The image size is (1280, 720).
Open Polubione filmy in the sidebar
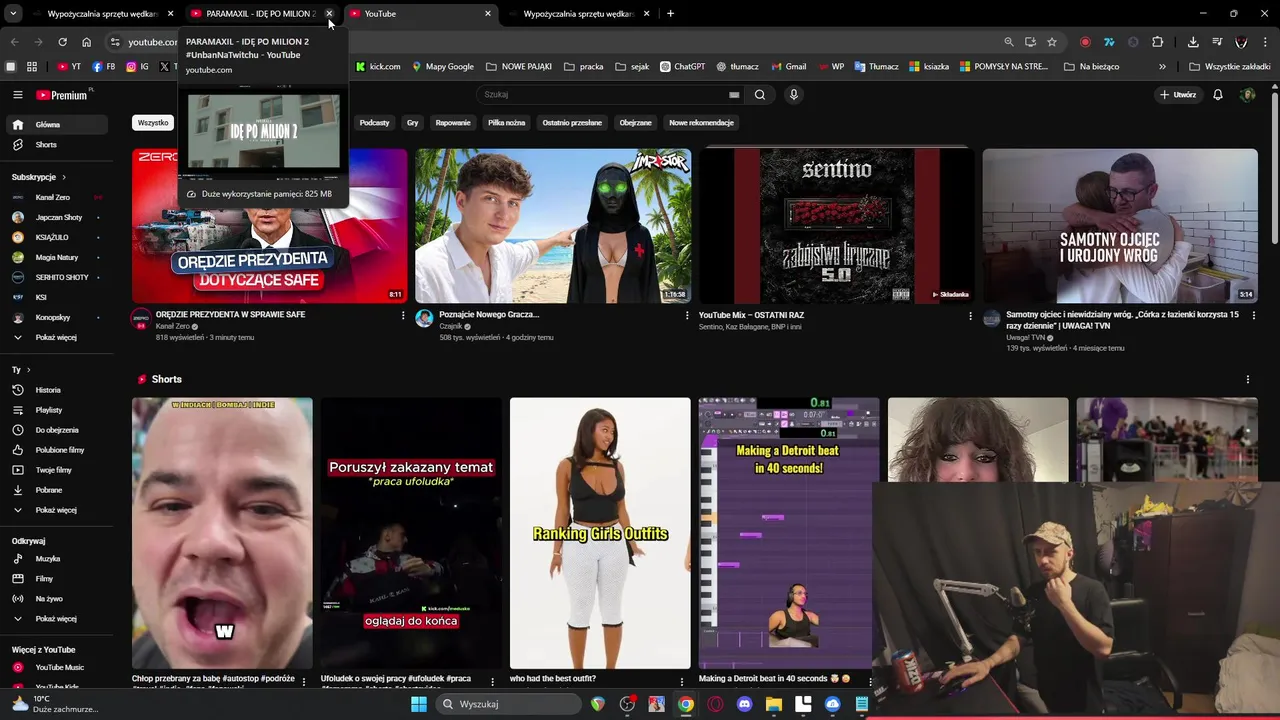pos(55,450)
